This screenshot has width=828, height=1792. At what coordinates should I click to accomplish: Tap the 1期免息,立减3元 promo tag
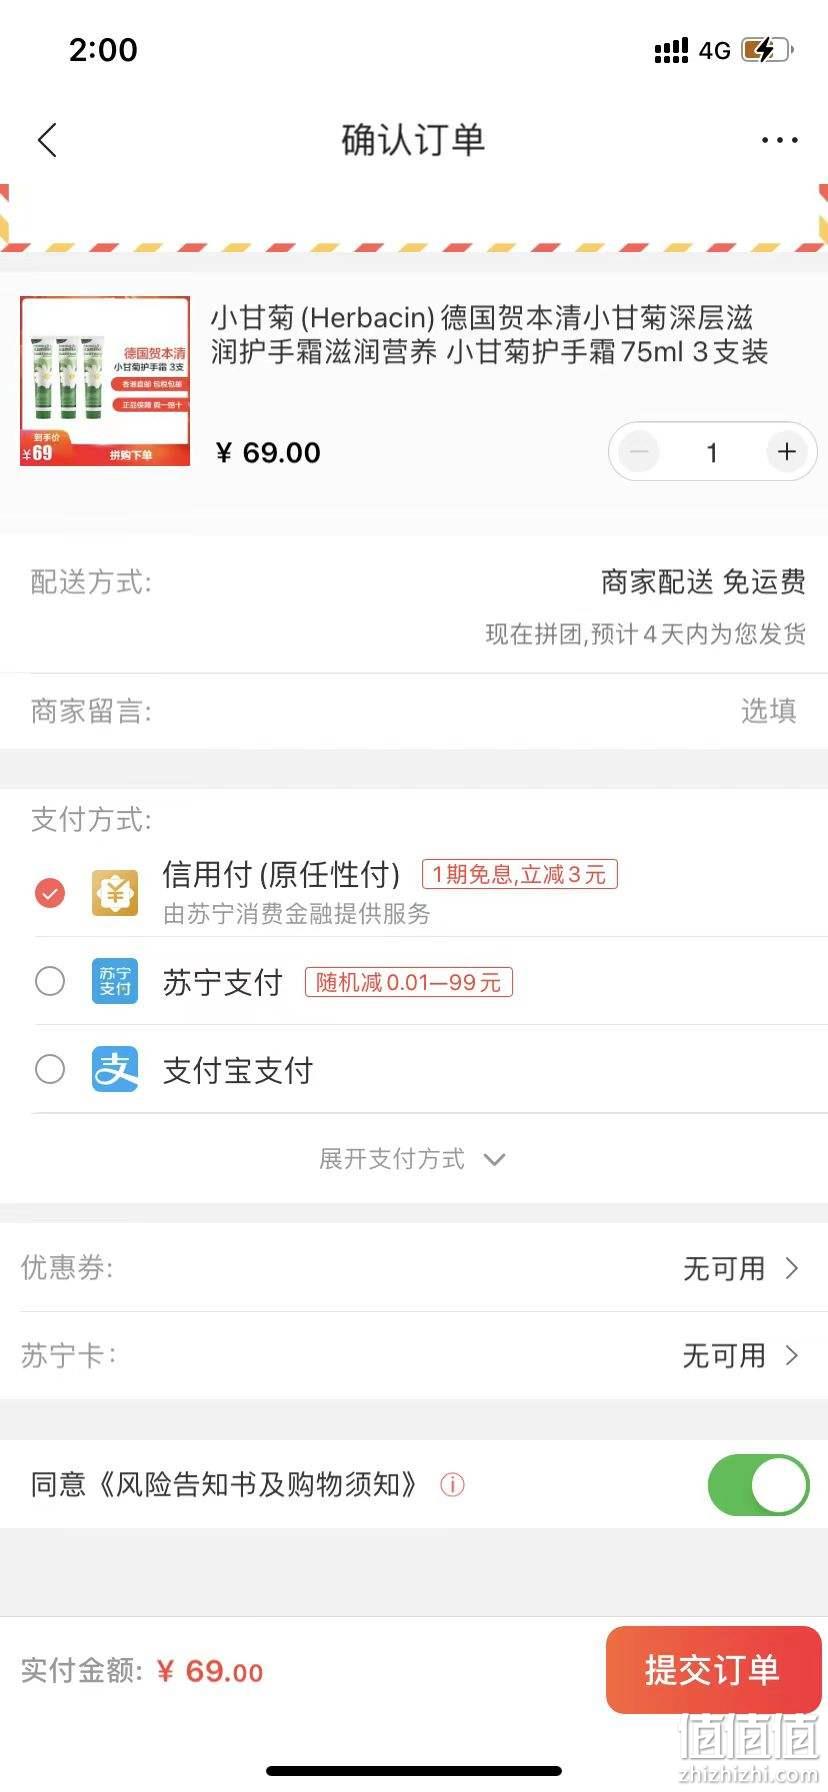(x=520, y=874)
